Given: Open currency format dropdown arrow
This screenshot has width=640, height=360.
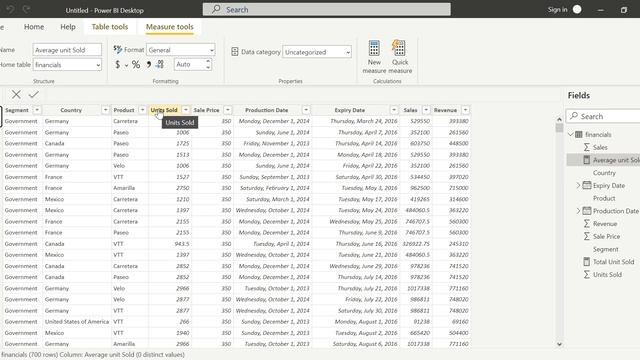Looking at the screenshot, I should 126,65.
